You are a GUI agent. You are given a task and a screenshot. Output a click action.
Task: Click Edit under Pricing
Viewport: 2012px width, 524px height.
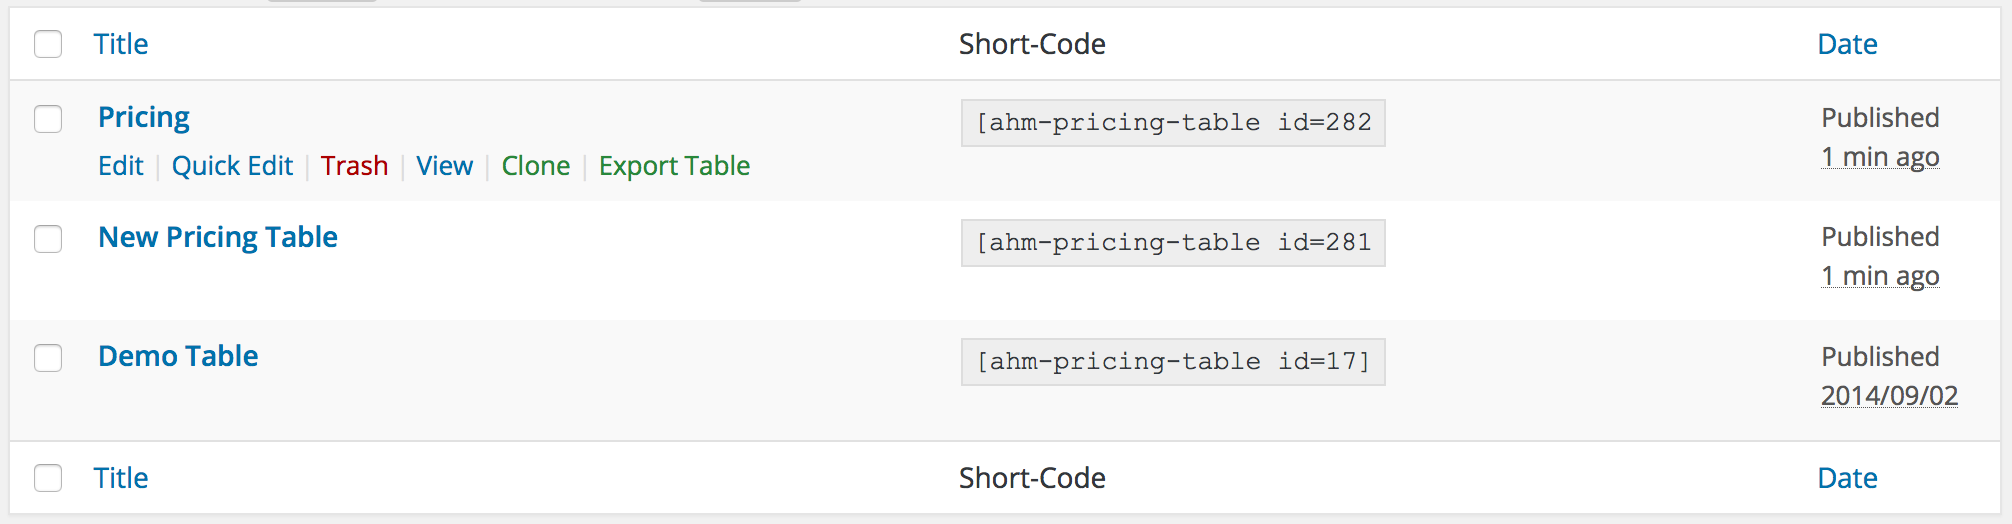(121, 166)
